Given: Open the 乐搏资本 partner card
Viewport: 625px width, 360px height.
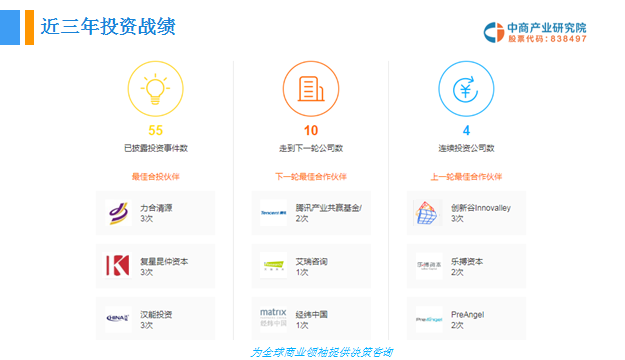Looking at the screenshot, I should pos(466,266).
